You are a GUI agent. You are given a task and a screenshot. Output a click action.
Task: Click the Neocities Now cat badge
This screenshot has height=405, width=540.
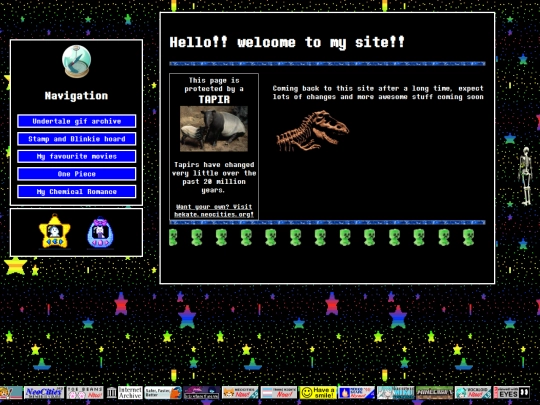click(240, 393)
